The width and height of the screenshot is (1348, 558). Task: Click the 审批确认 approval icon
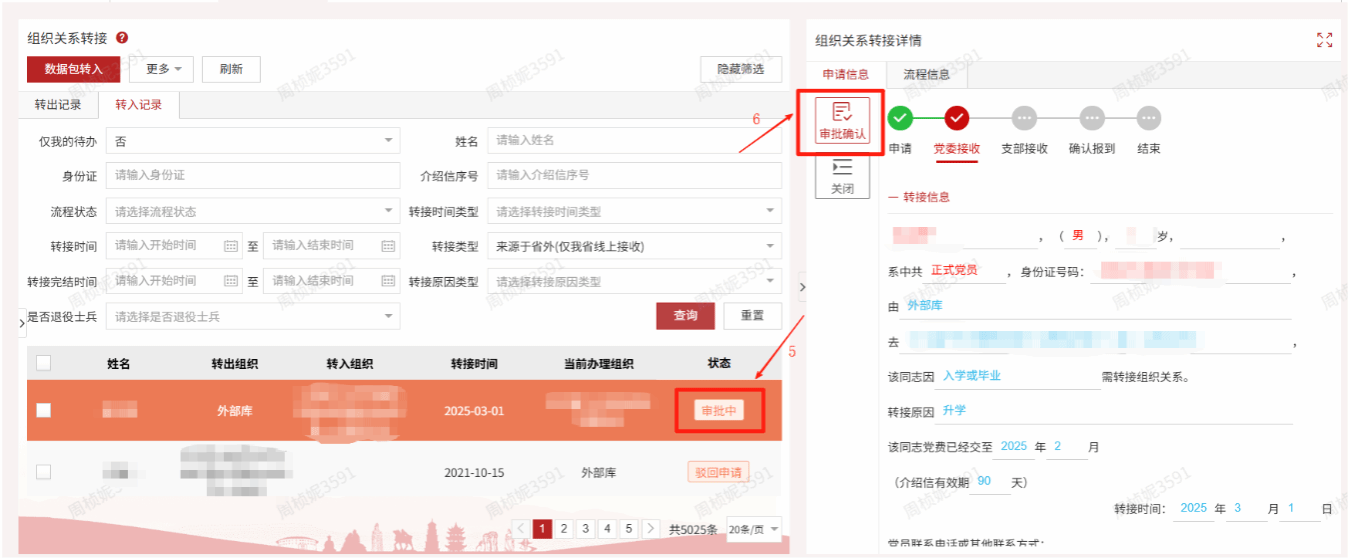point(842,121)
